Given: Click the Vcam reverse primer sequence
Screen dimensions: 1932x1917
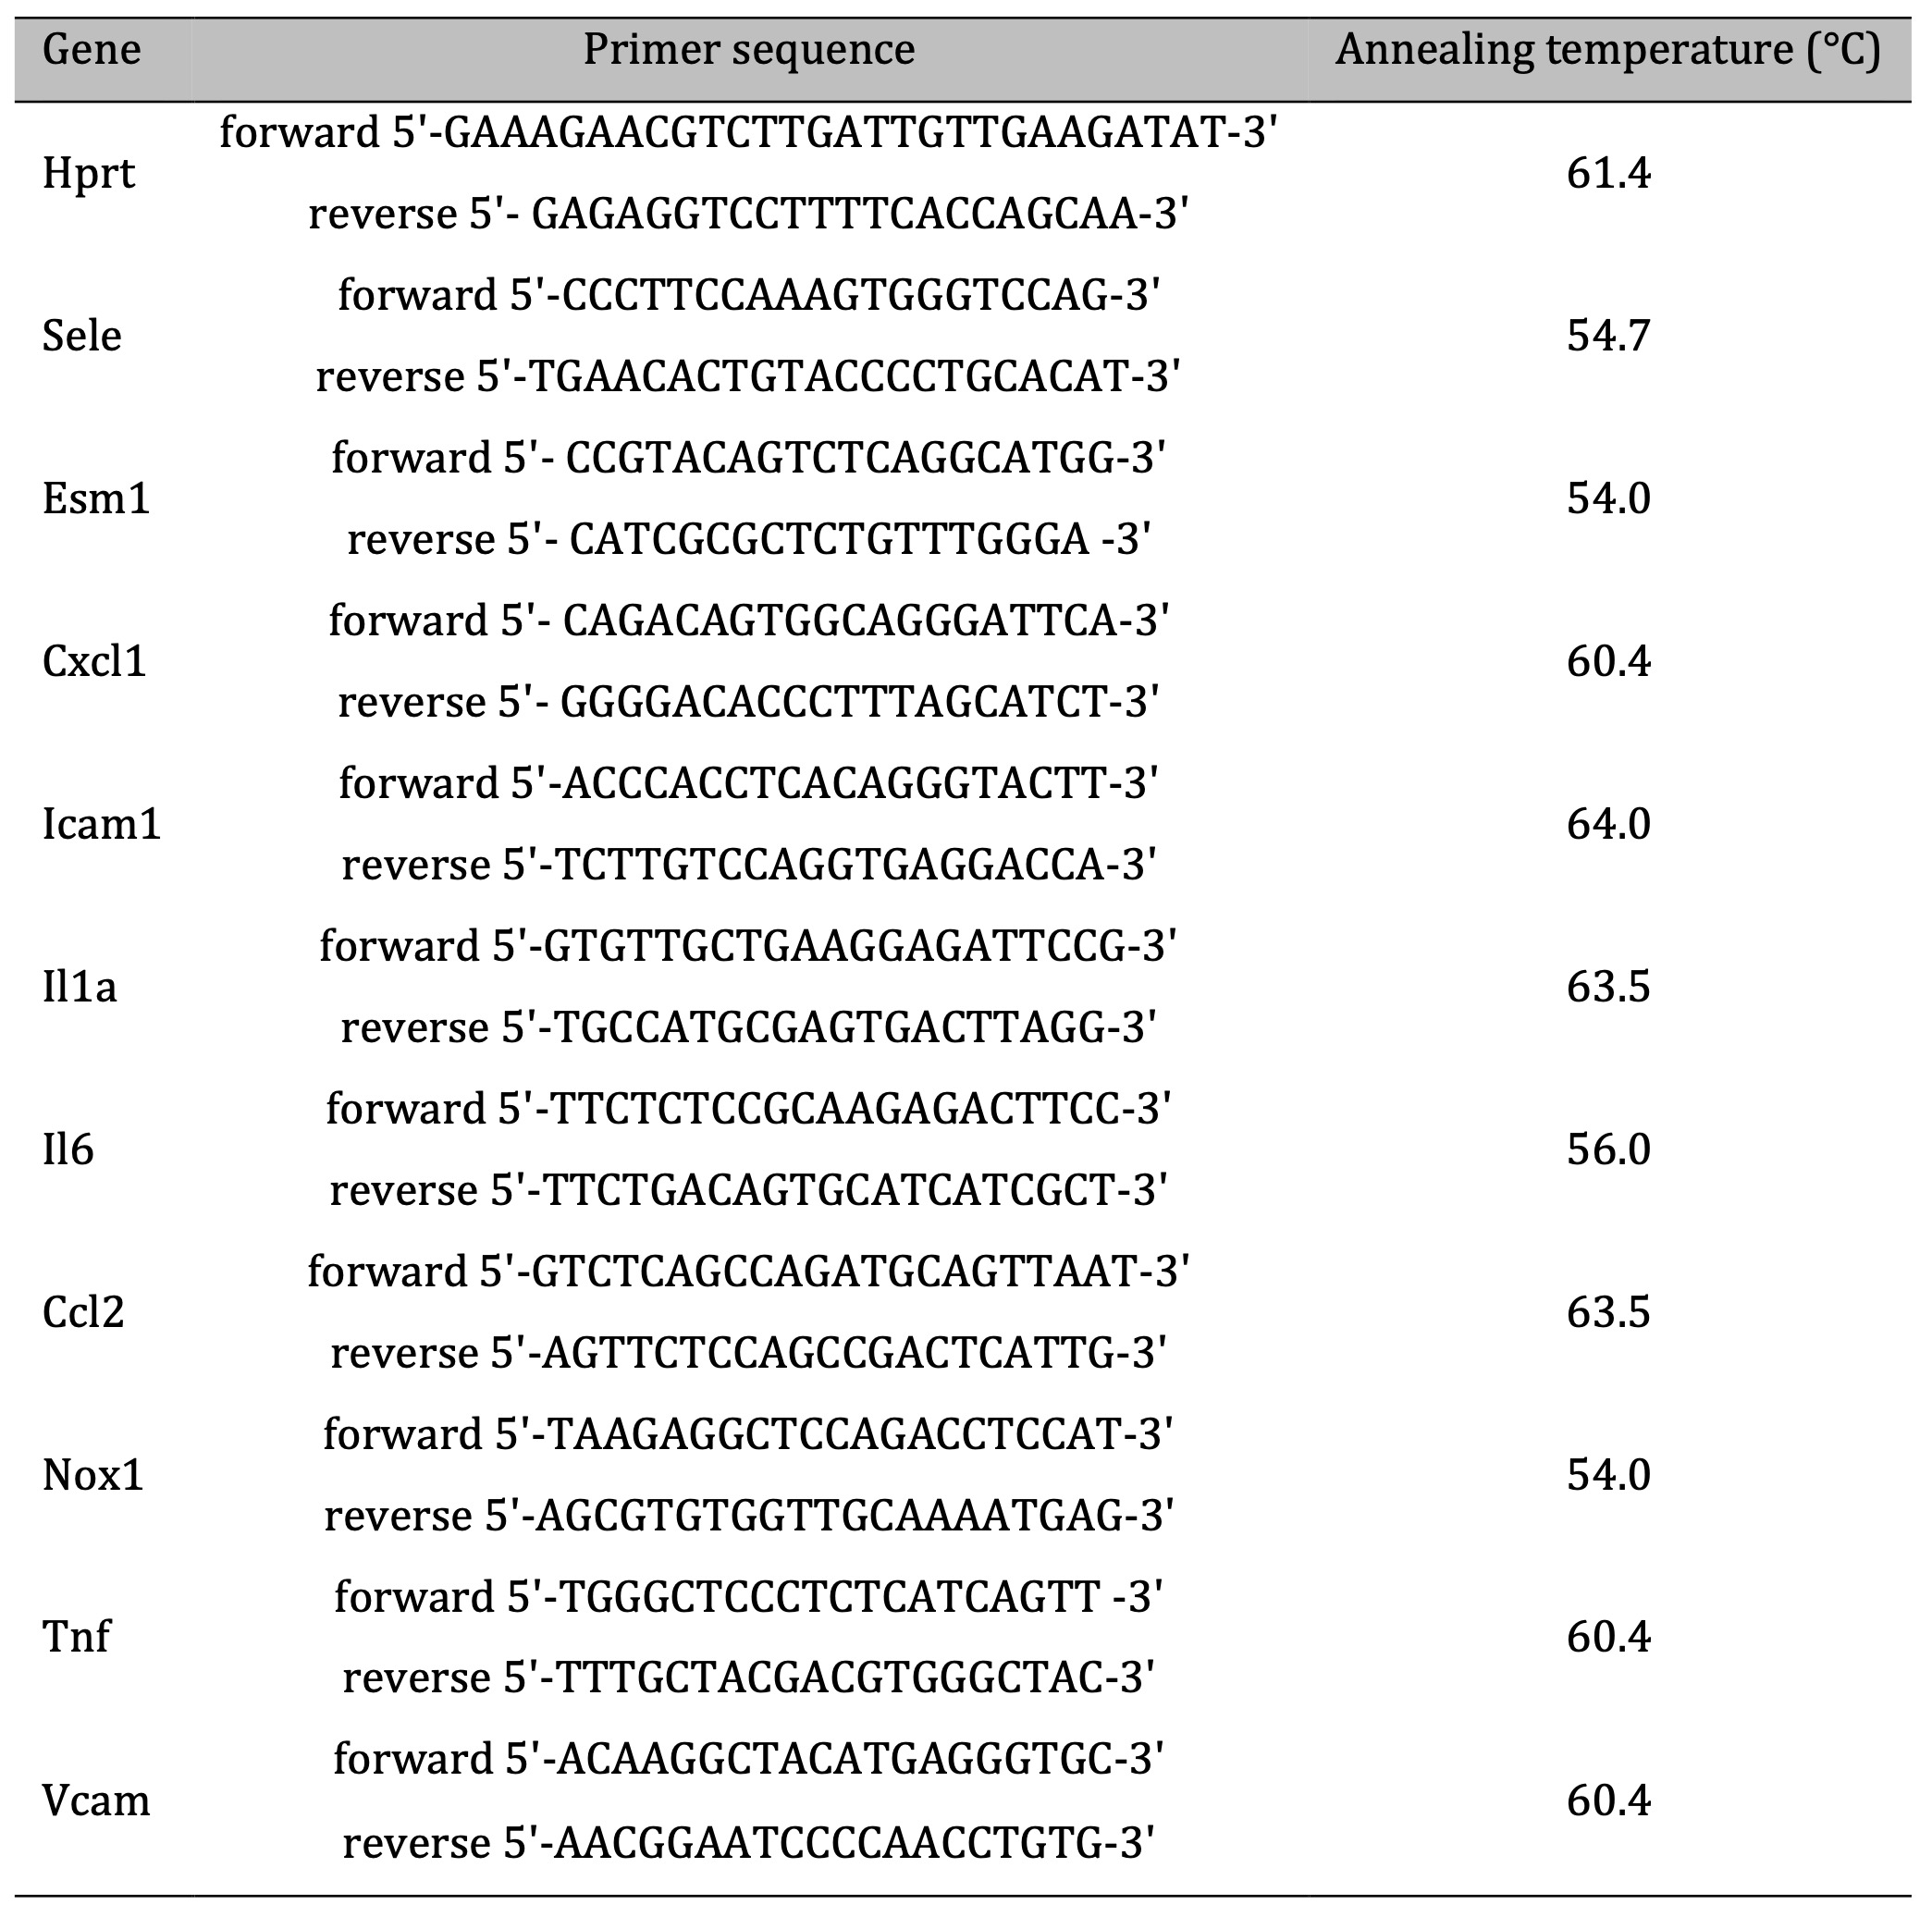Looking at the screenshot, I should (x=749, y=1842).
